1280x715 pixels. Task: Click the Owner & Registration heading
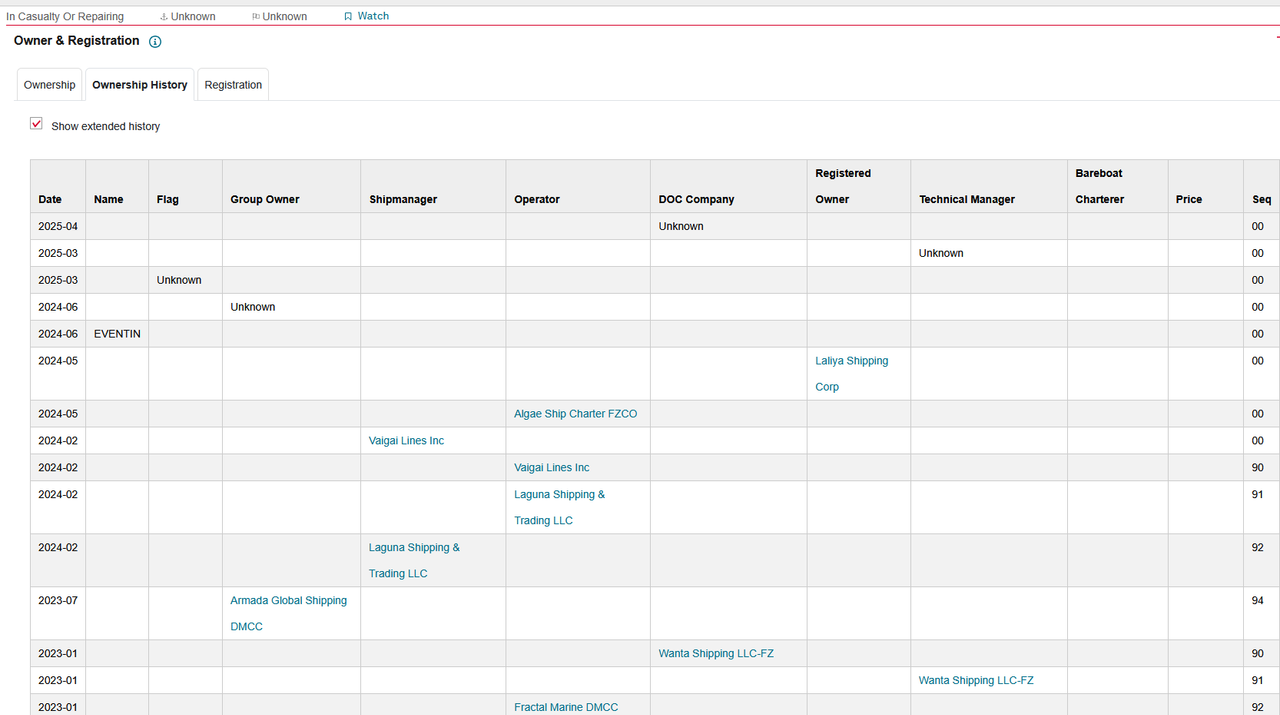(77, 41)
